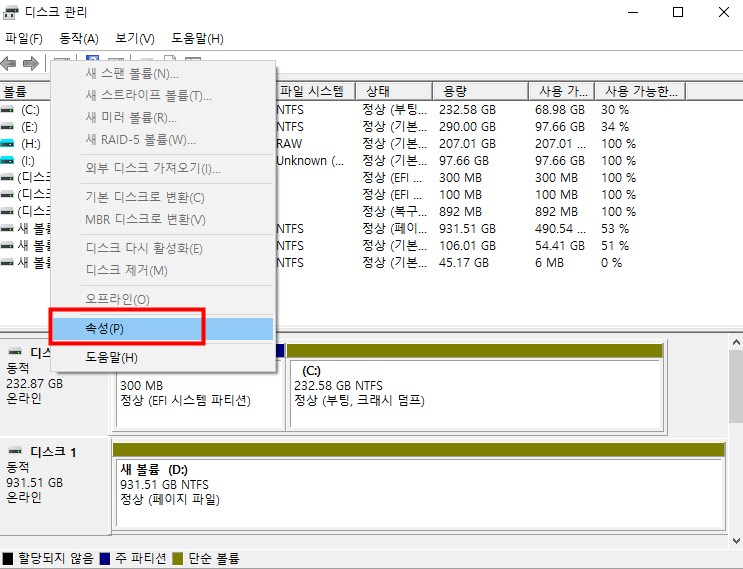Click the 290.00 GB capacity cell

[467, 127]
